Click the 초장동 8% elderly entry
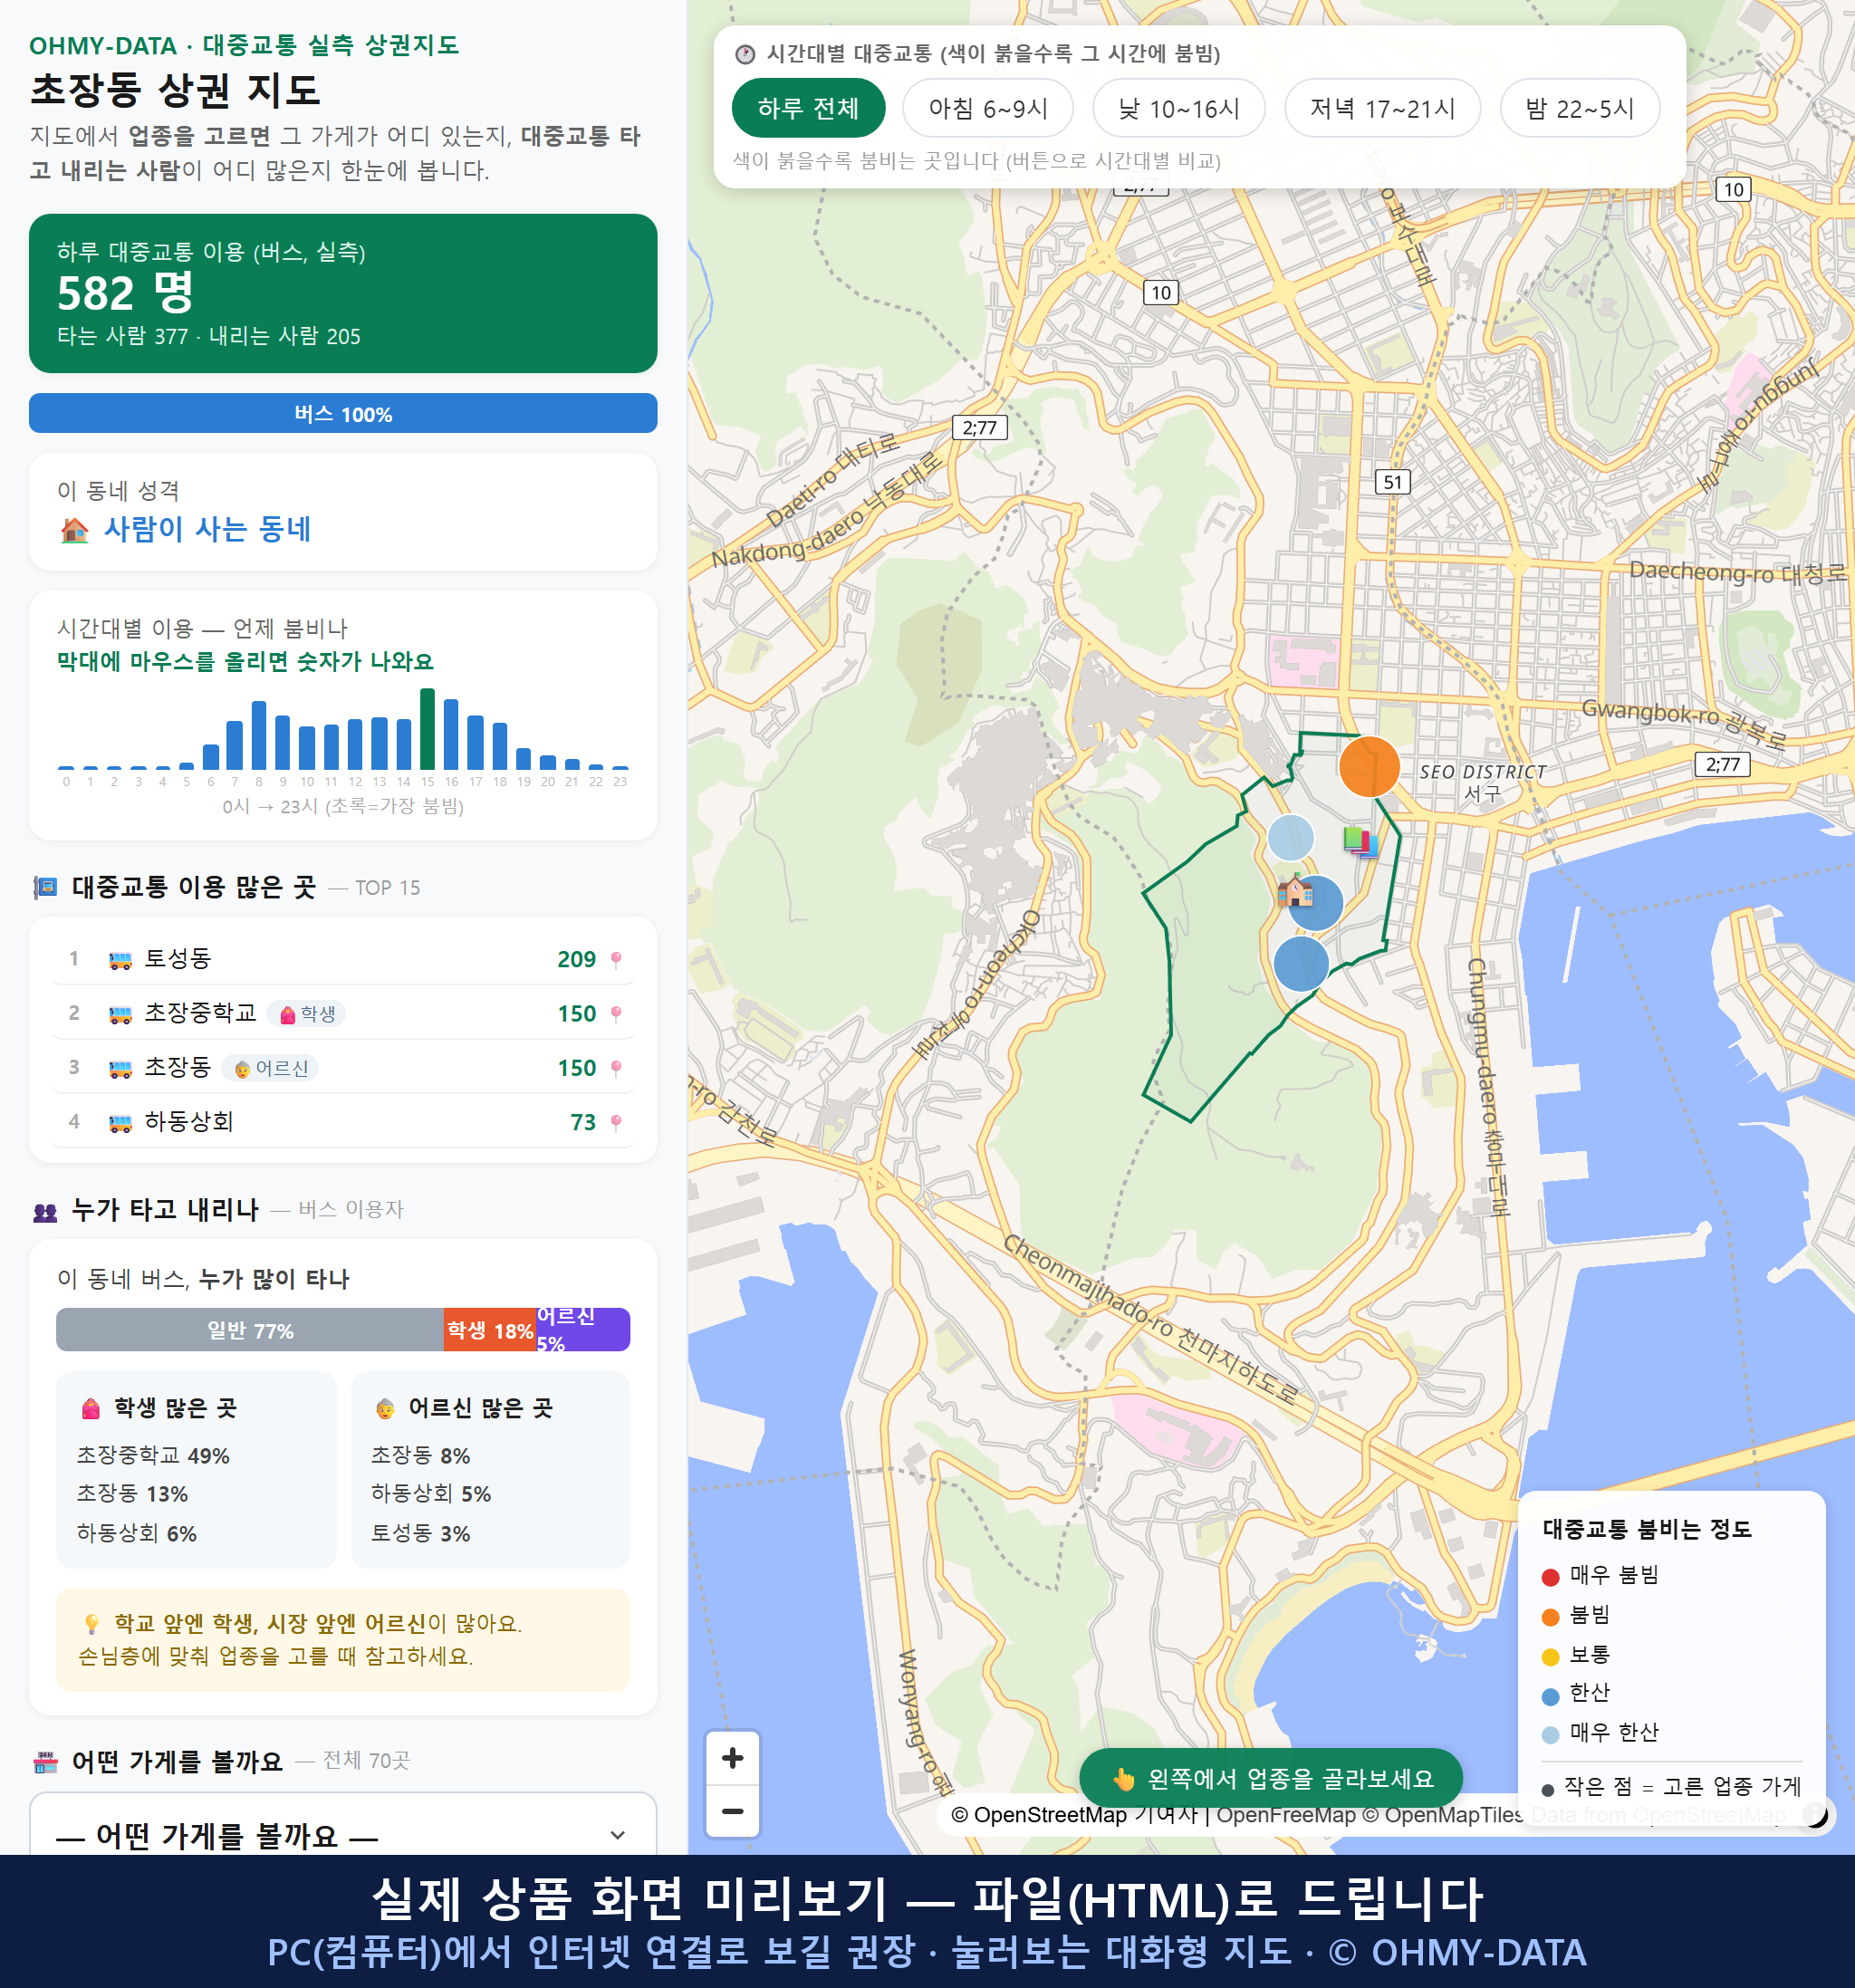1855x1988 pixels. (420, 1455)
